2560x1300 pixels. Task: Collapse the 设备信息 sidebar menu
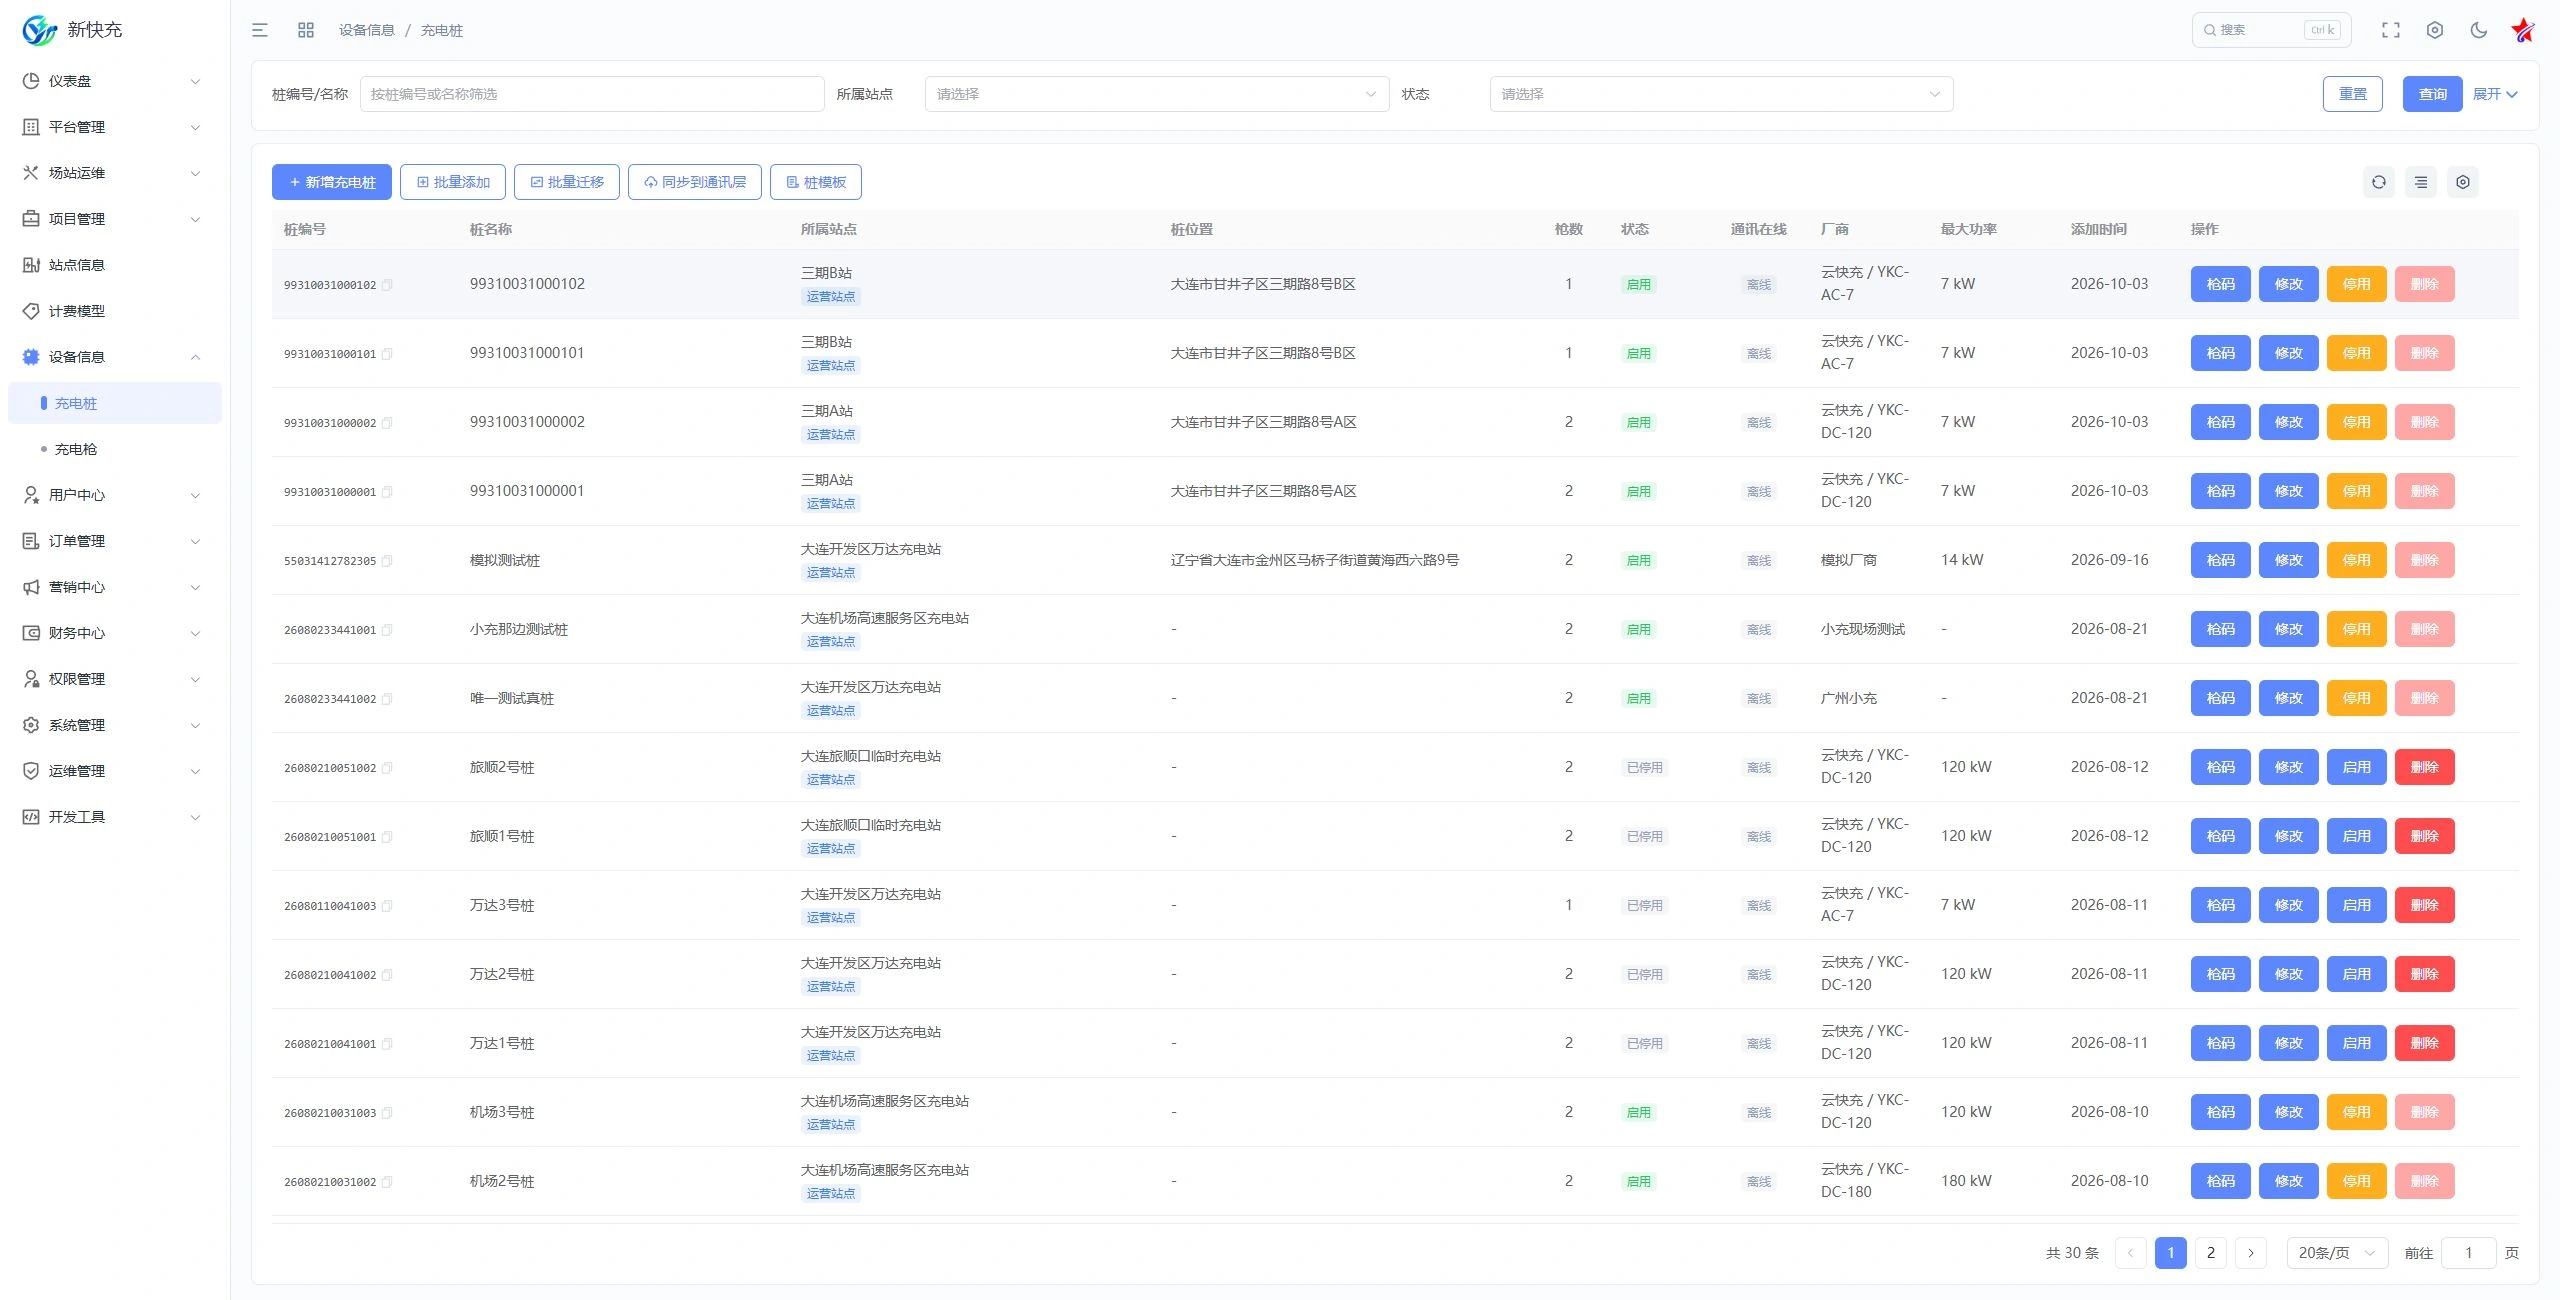pos(115,357)
